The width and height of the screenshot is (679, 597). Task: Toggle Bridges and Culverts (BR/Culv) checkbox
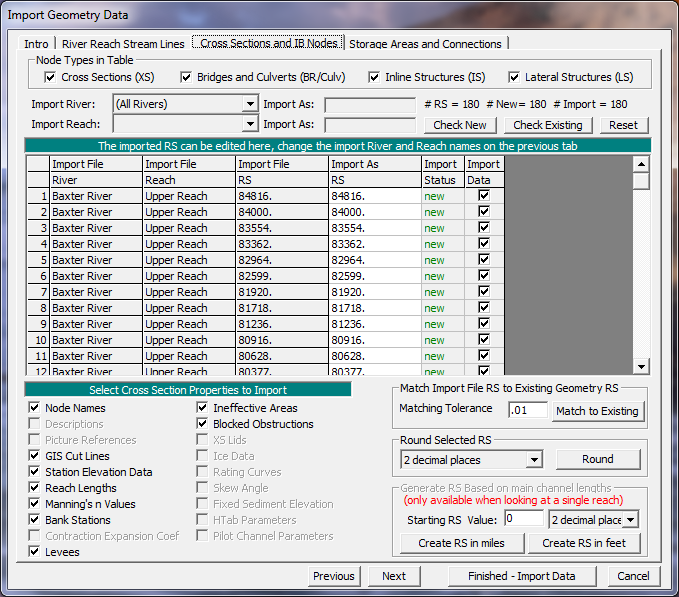(x=186, y=77)
